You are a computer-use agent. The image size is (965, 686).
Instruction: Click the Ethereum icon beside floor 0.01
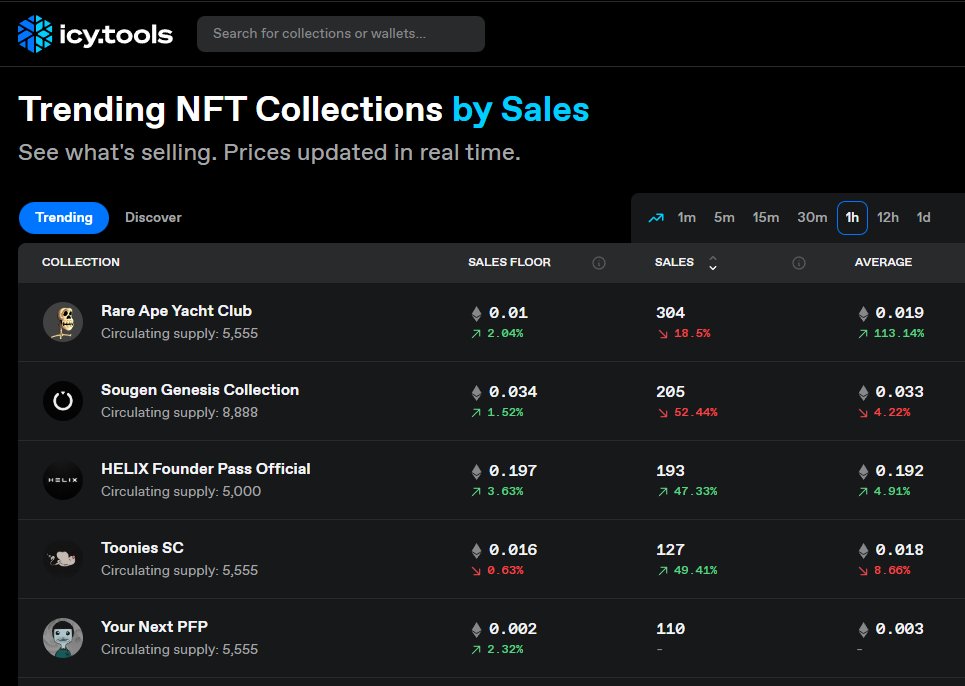click(x=476, y=314)
